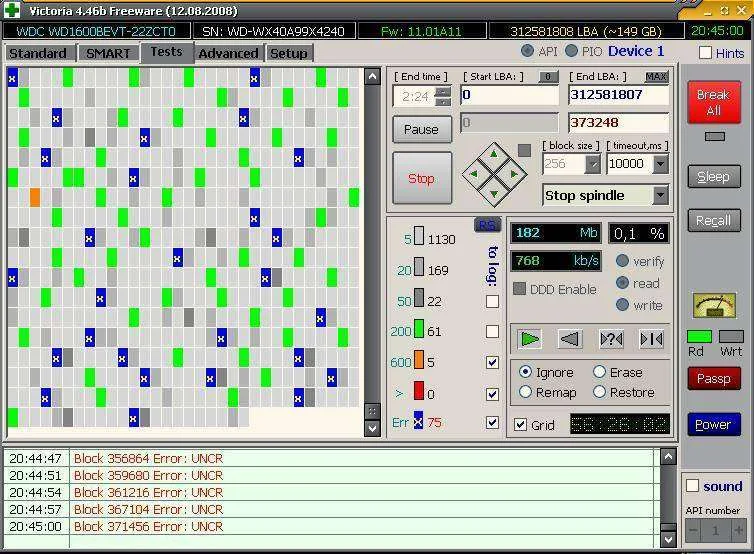The width and height of the screenshot is (754, 554).
Task: Click the Sleep button
Action: pyautogui.click(x=714, y=176)
